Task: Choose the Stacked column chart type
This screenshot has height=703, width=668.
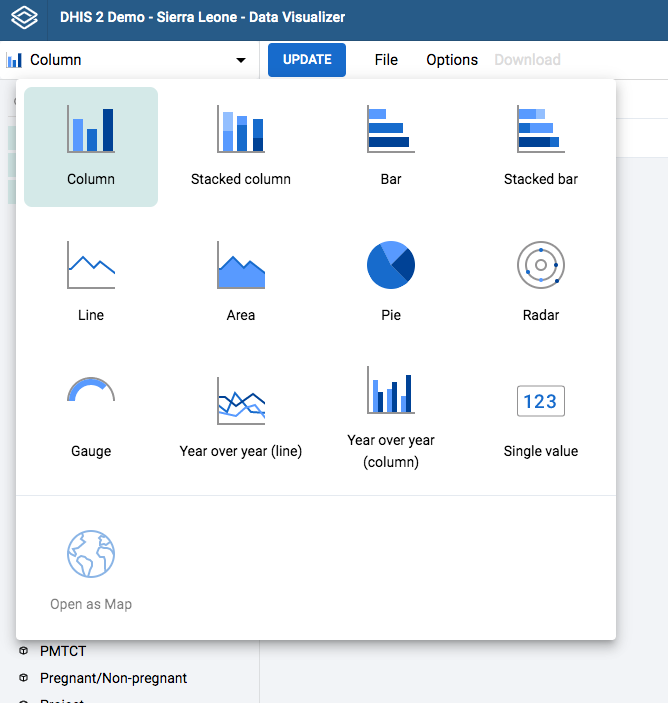Action: point(241,147)
